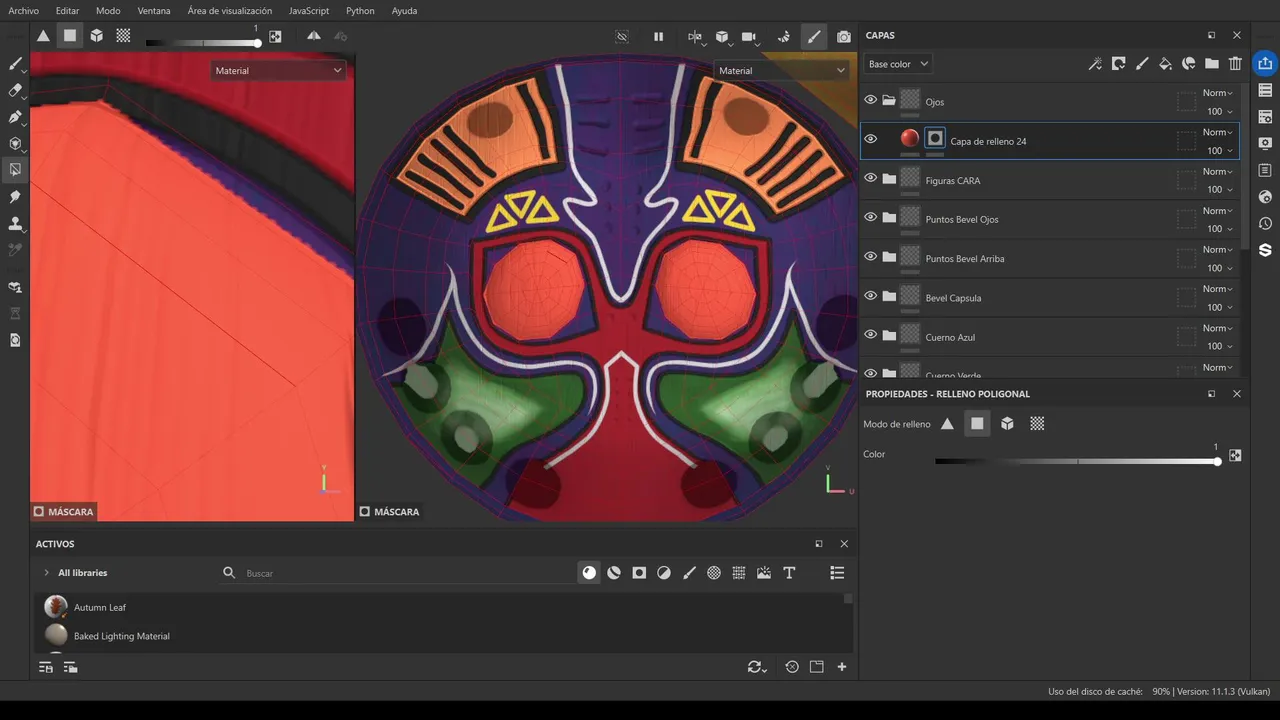Screen dimensions: 1280x720
Task: Open the Python menu
Action: [x=360, y=11]
